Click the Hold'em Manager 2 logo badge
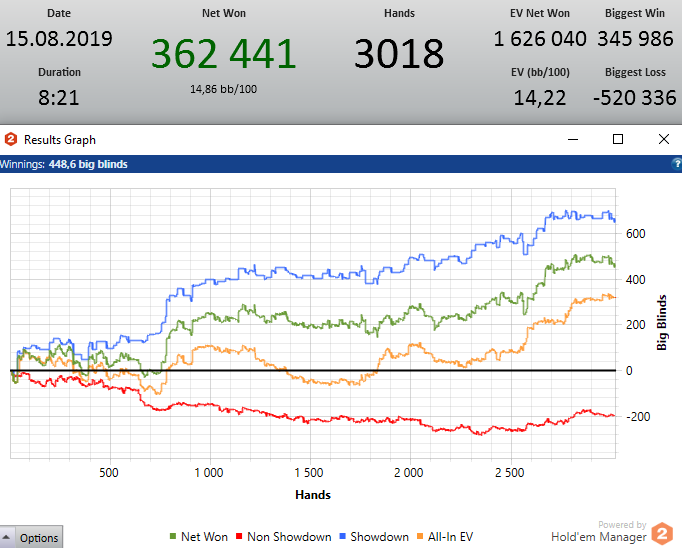682x548 pixels. [x=662, y=533]
